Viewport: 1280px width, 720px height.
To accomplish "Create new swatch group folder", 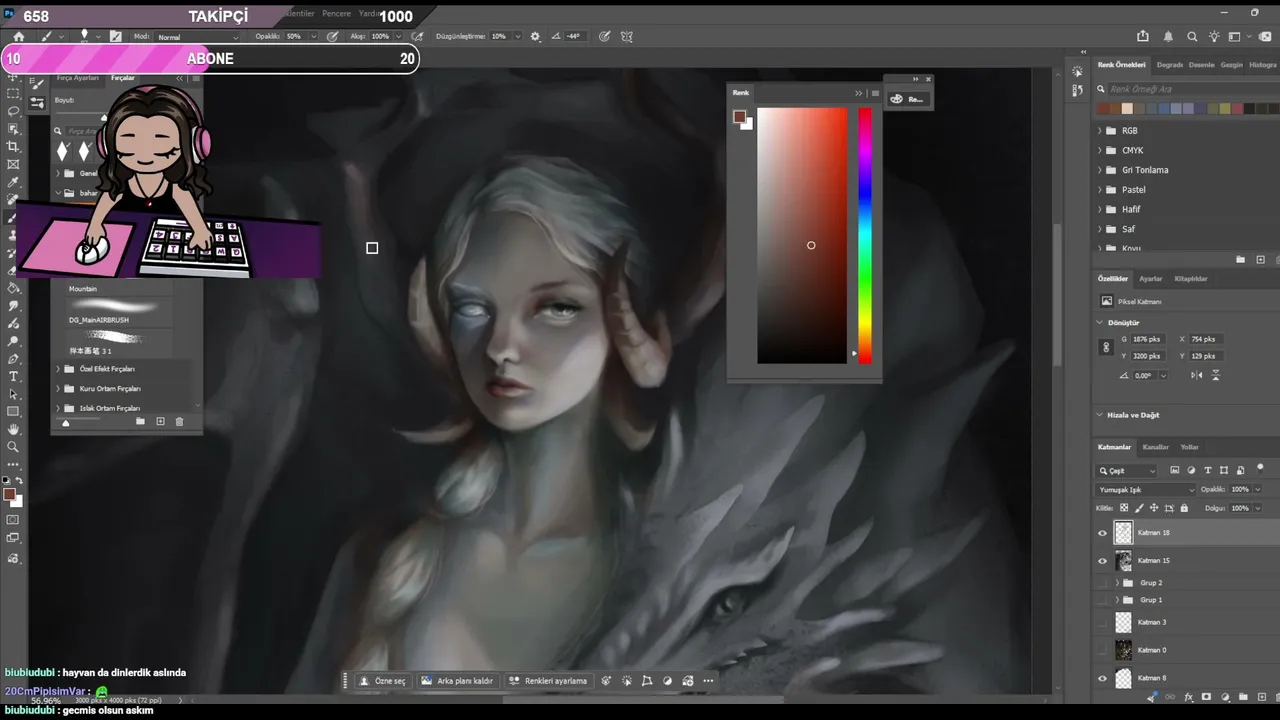I will (1241, 260).
